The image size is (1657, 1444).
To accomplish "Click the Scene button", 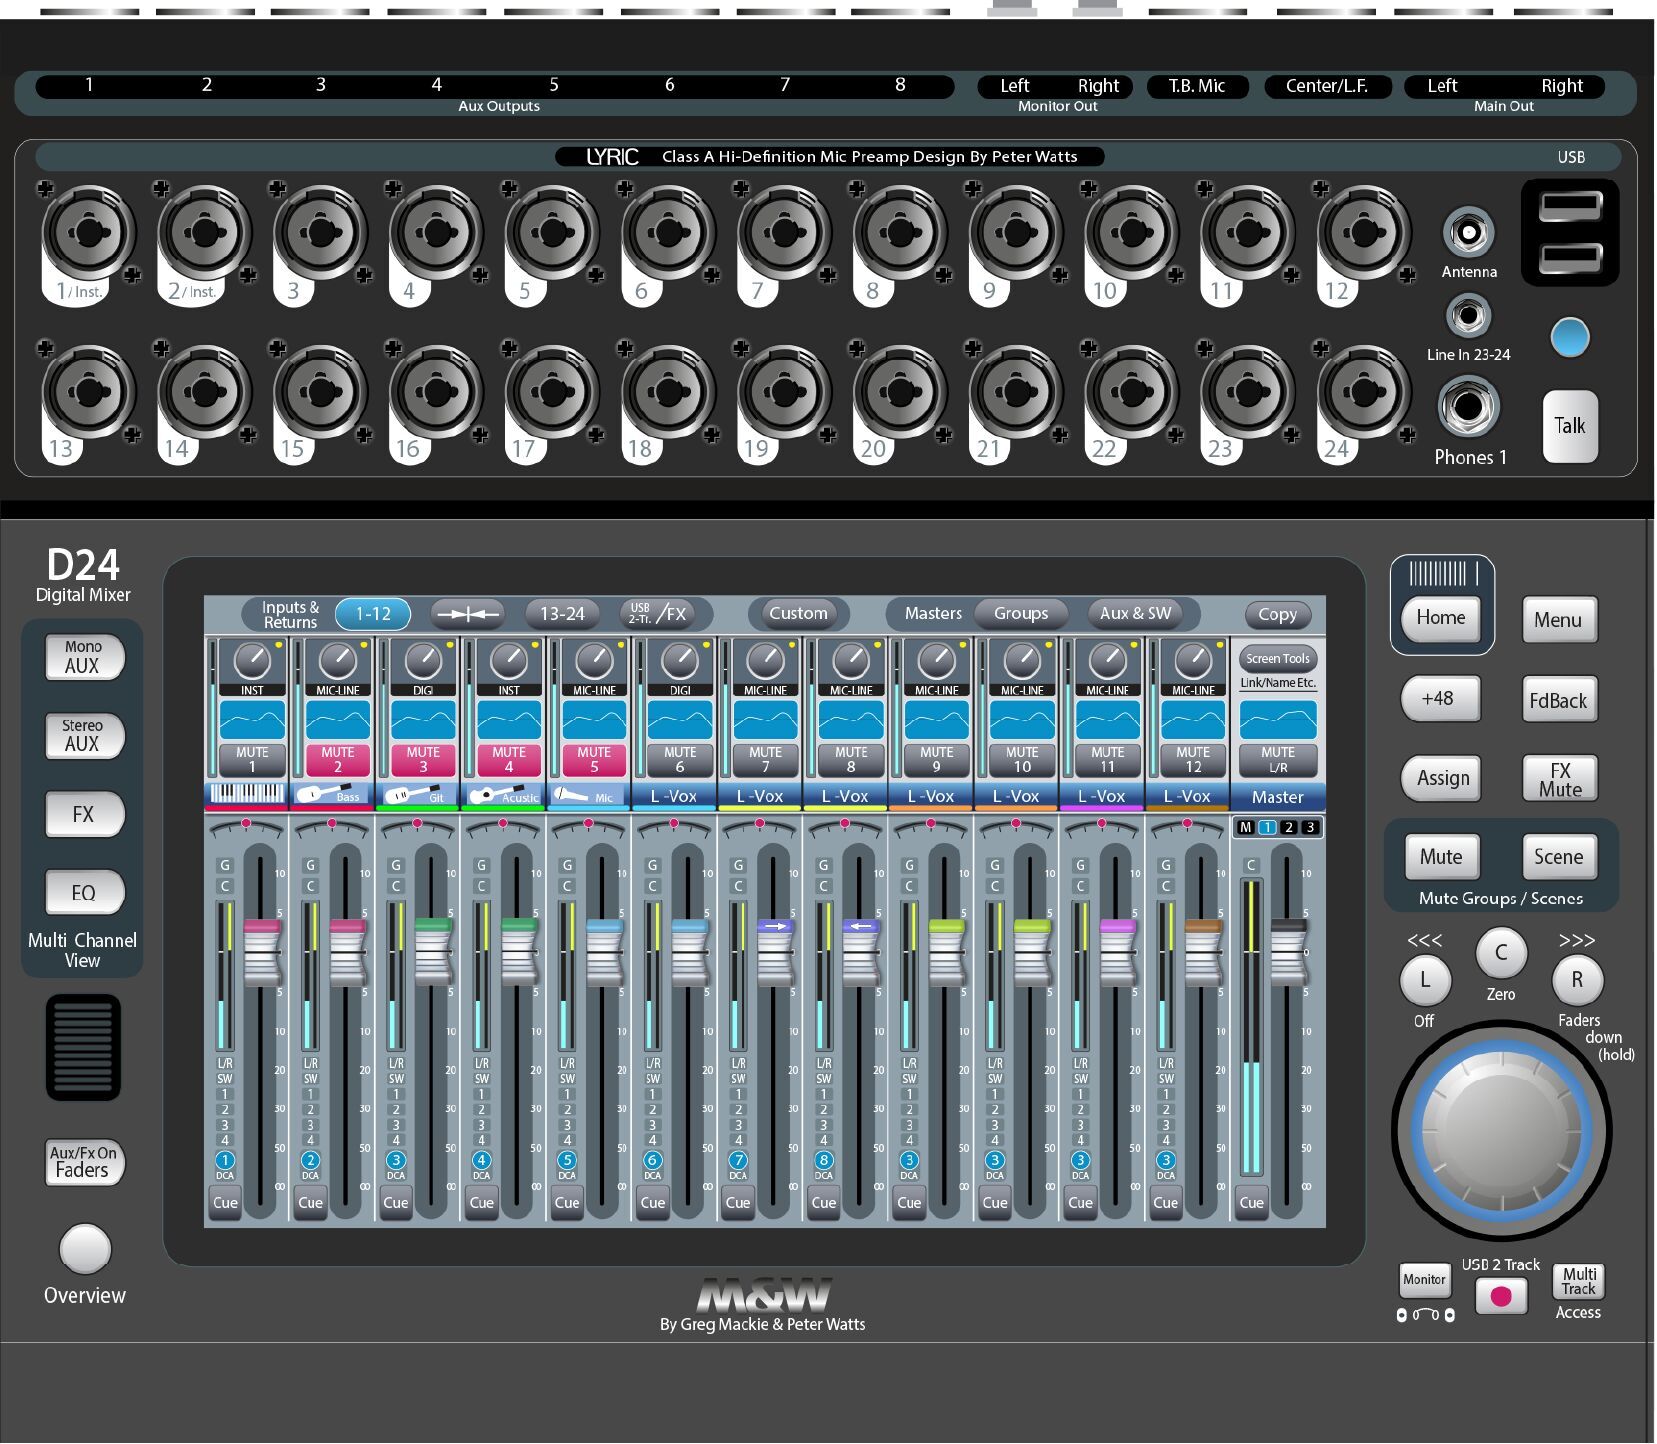I will (1558, 857).
